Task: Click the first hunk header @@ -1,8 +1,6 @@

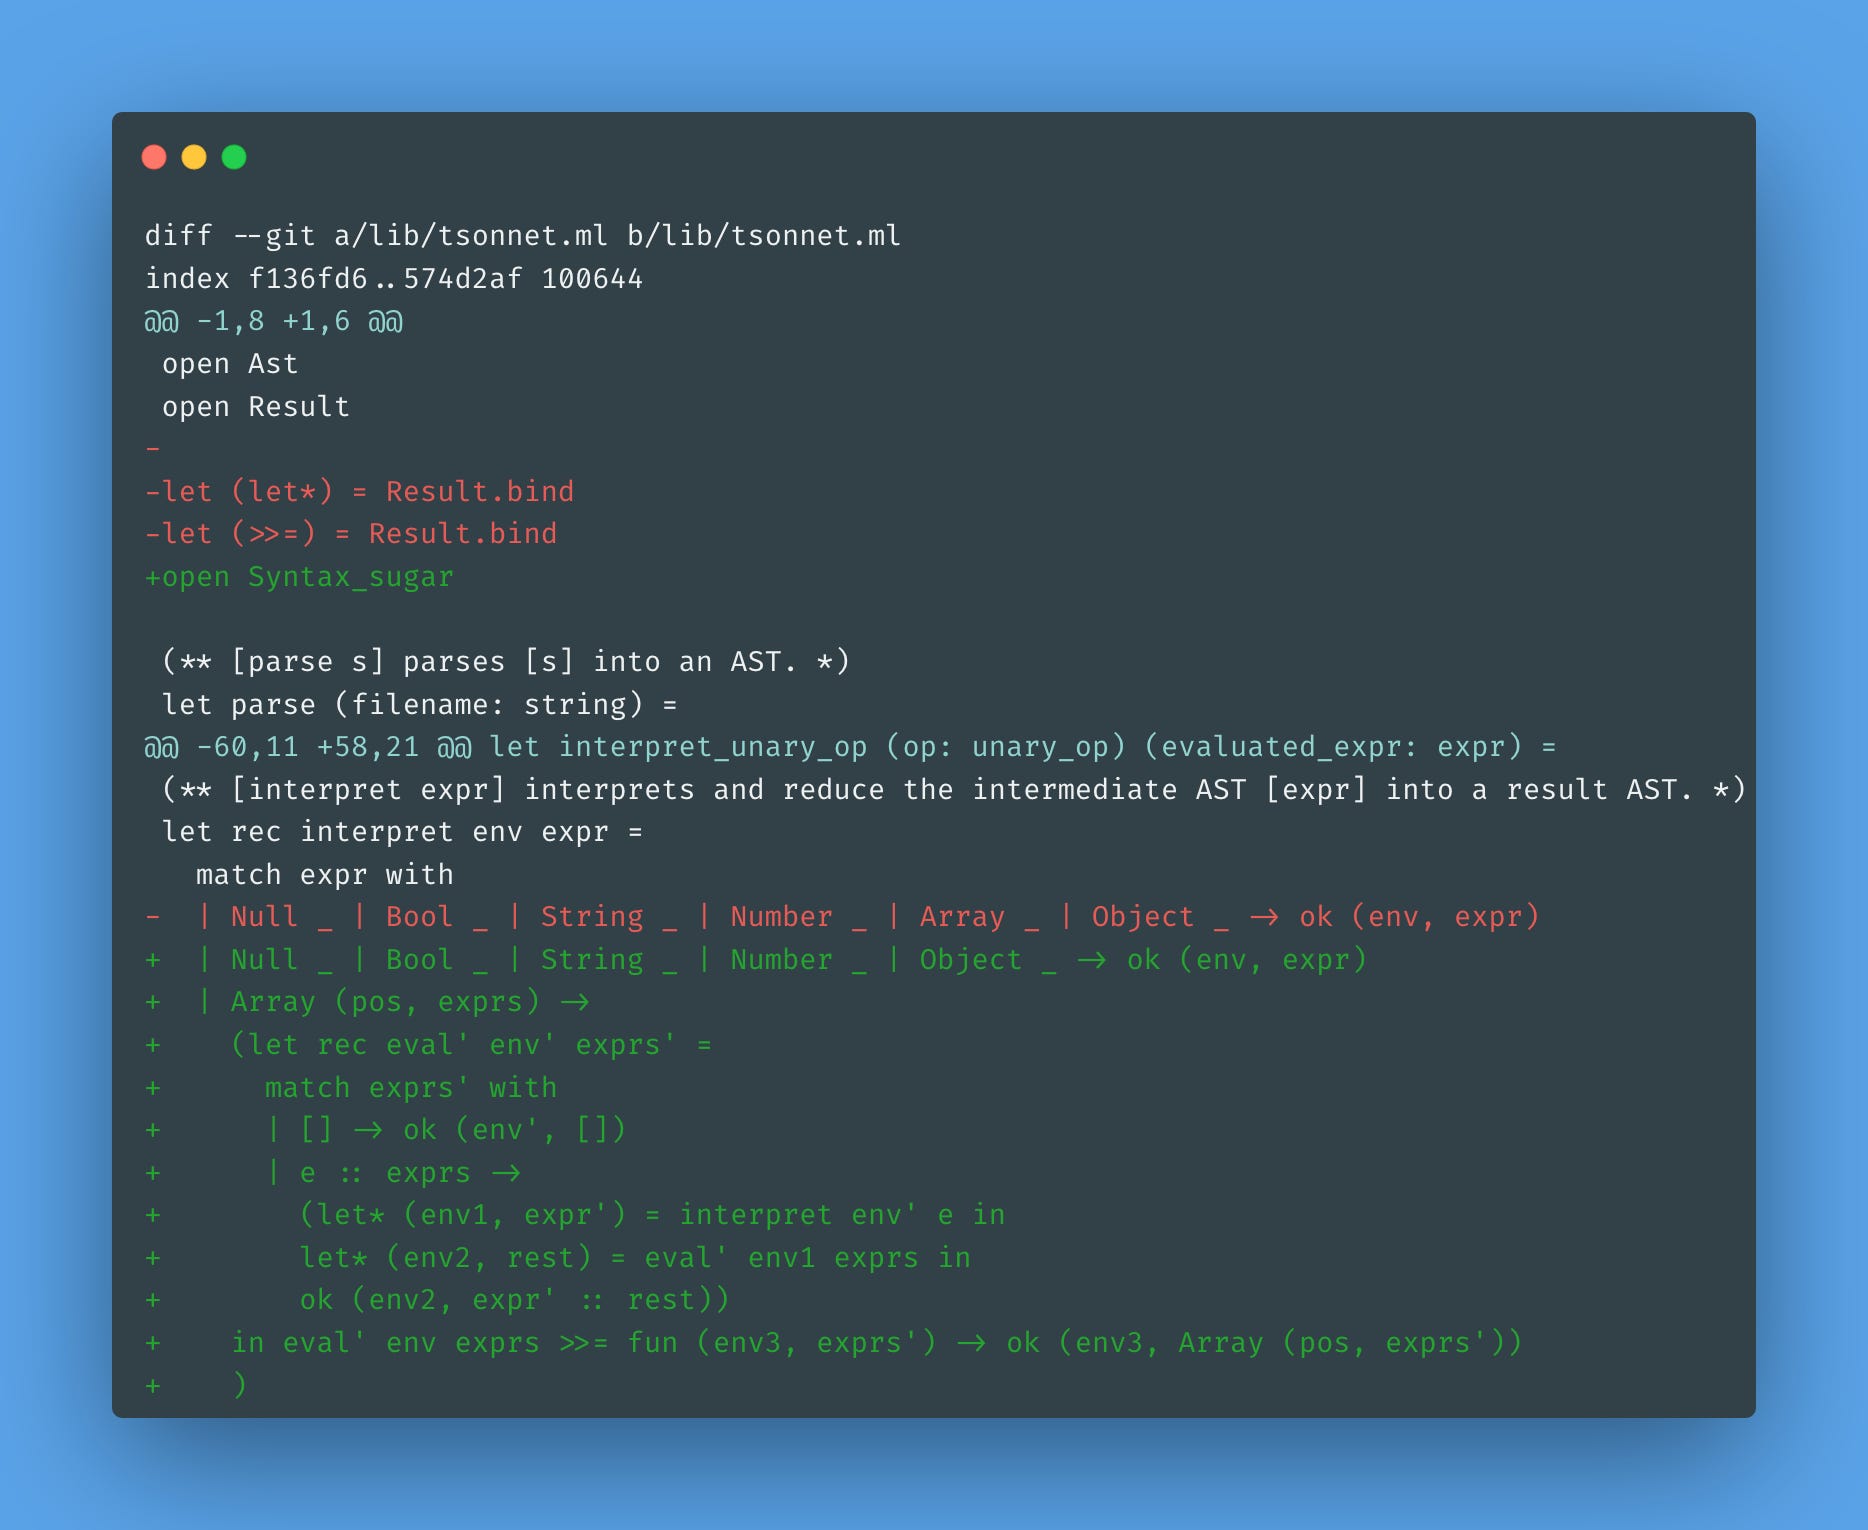Action: click(274, 321)
